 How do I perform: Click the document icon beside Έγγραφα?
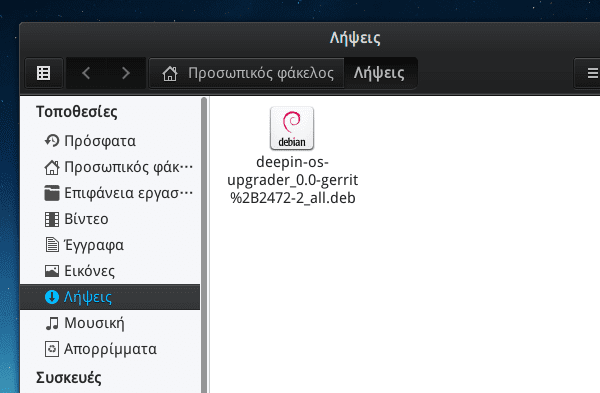(x=52, y=245)
